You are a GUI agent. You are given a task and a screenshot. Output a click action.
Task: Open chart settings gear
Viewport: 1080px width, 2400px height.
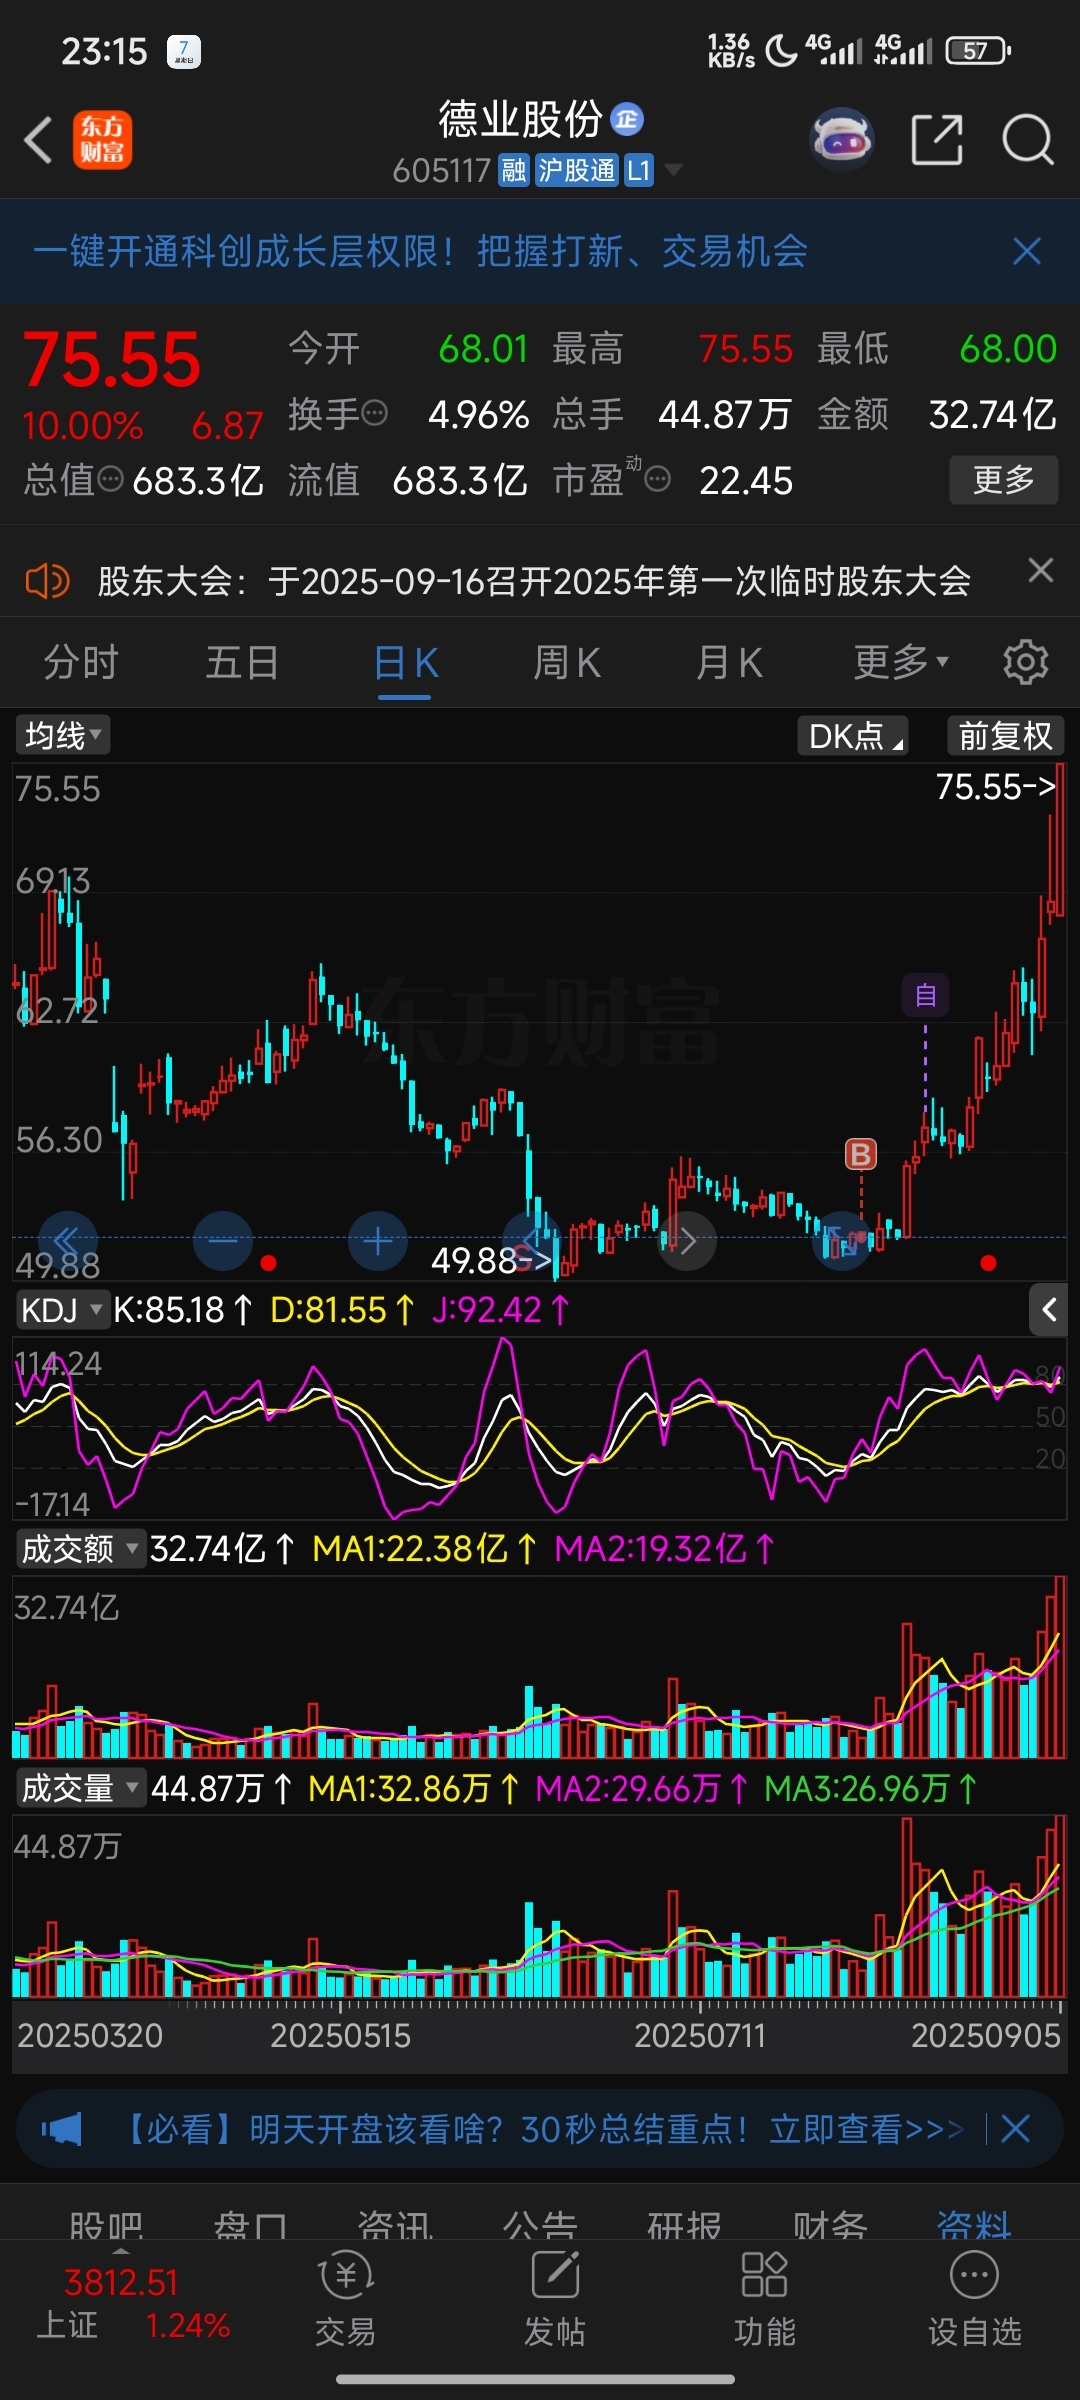(1026, 662)
